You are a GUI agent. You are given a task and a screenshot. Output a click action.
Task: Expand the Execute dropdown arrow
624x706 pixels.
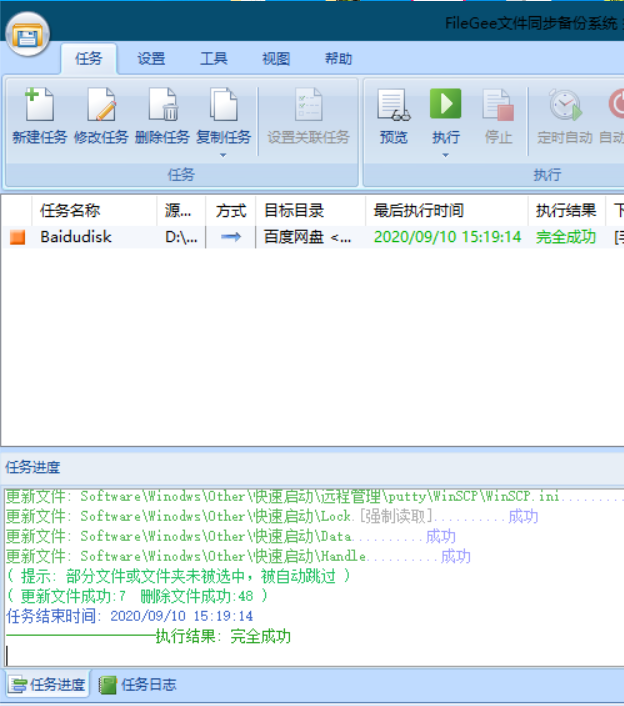click(446, 155)
